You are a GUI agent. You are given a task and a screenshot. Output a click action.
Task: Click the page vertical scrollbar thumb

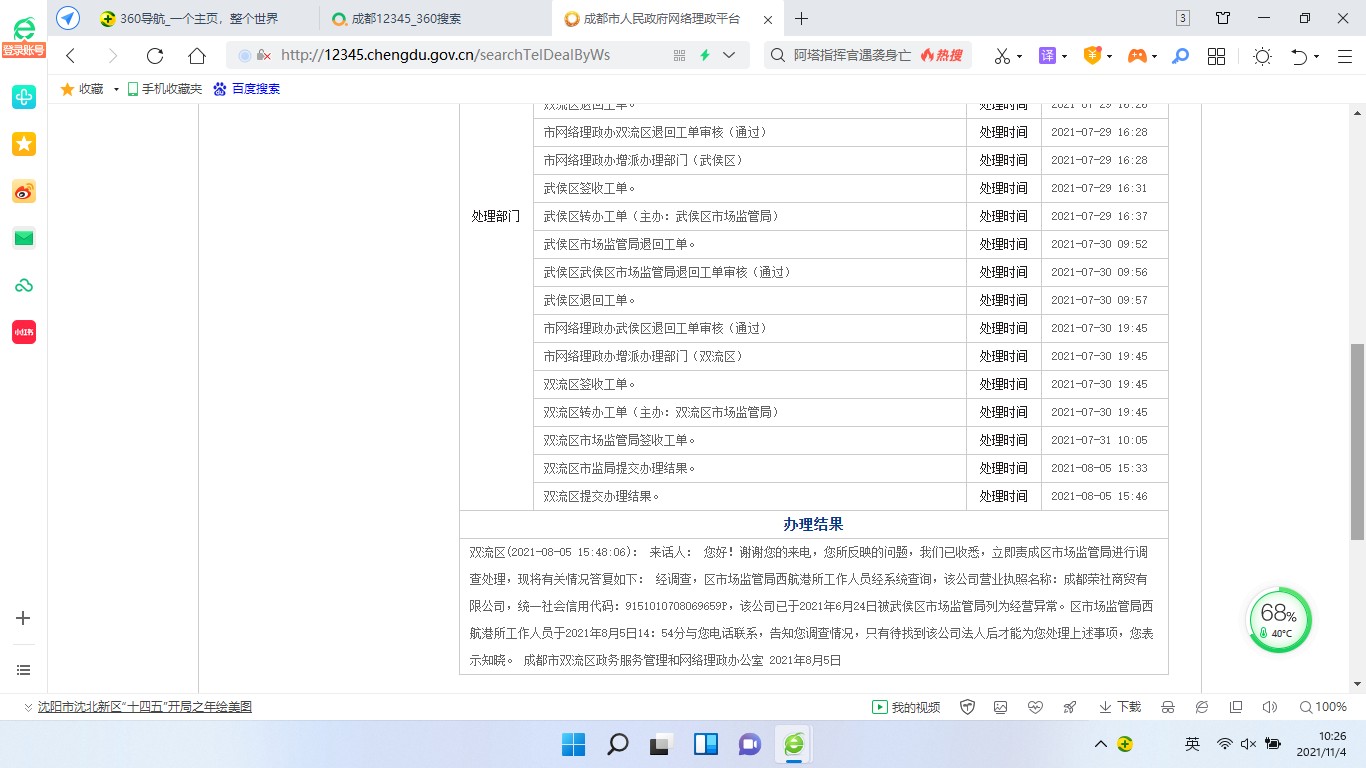(x=1357, y=440)
